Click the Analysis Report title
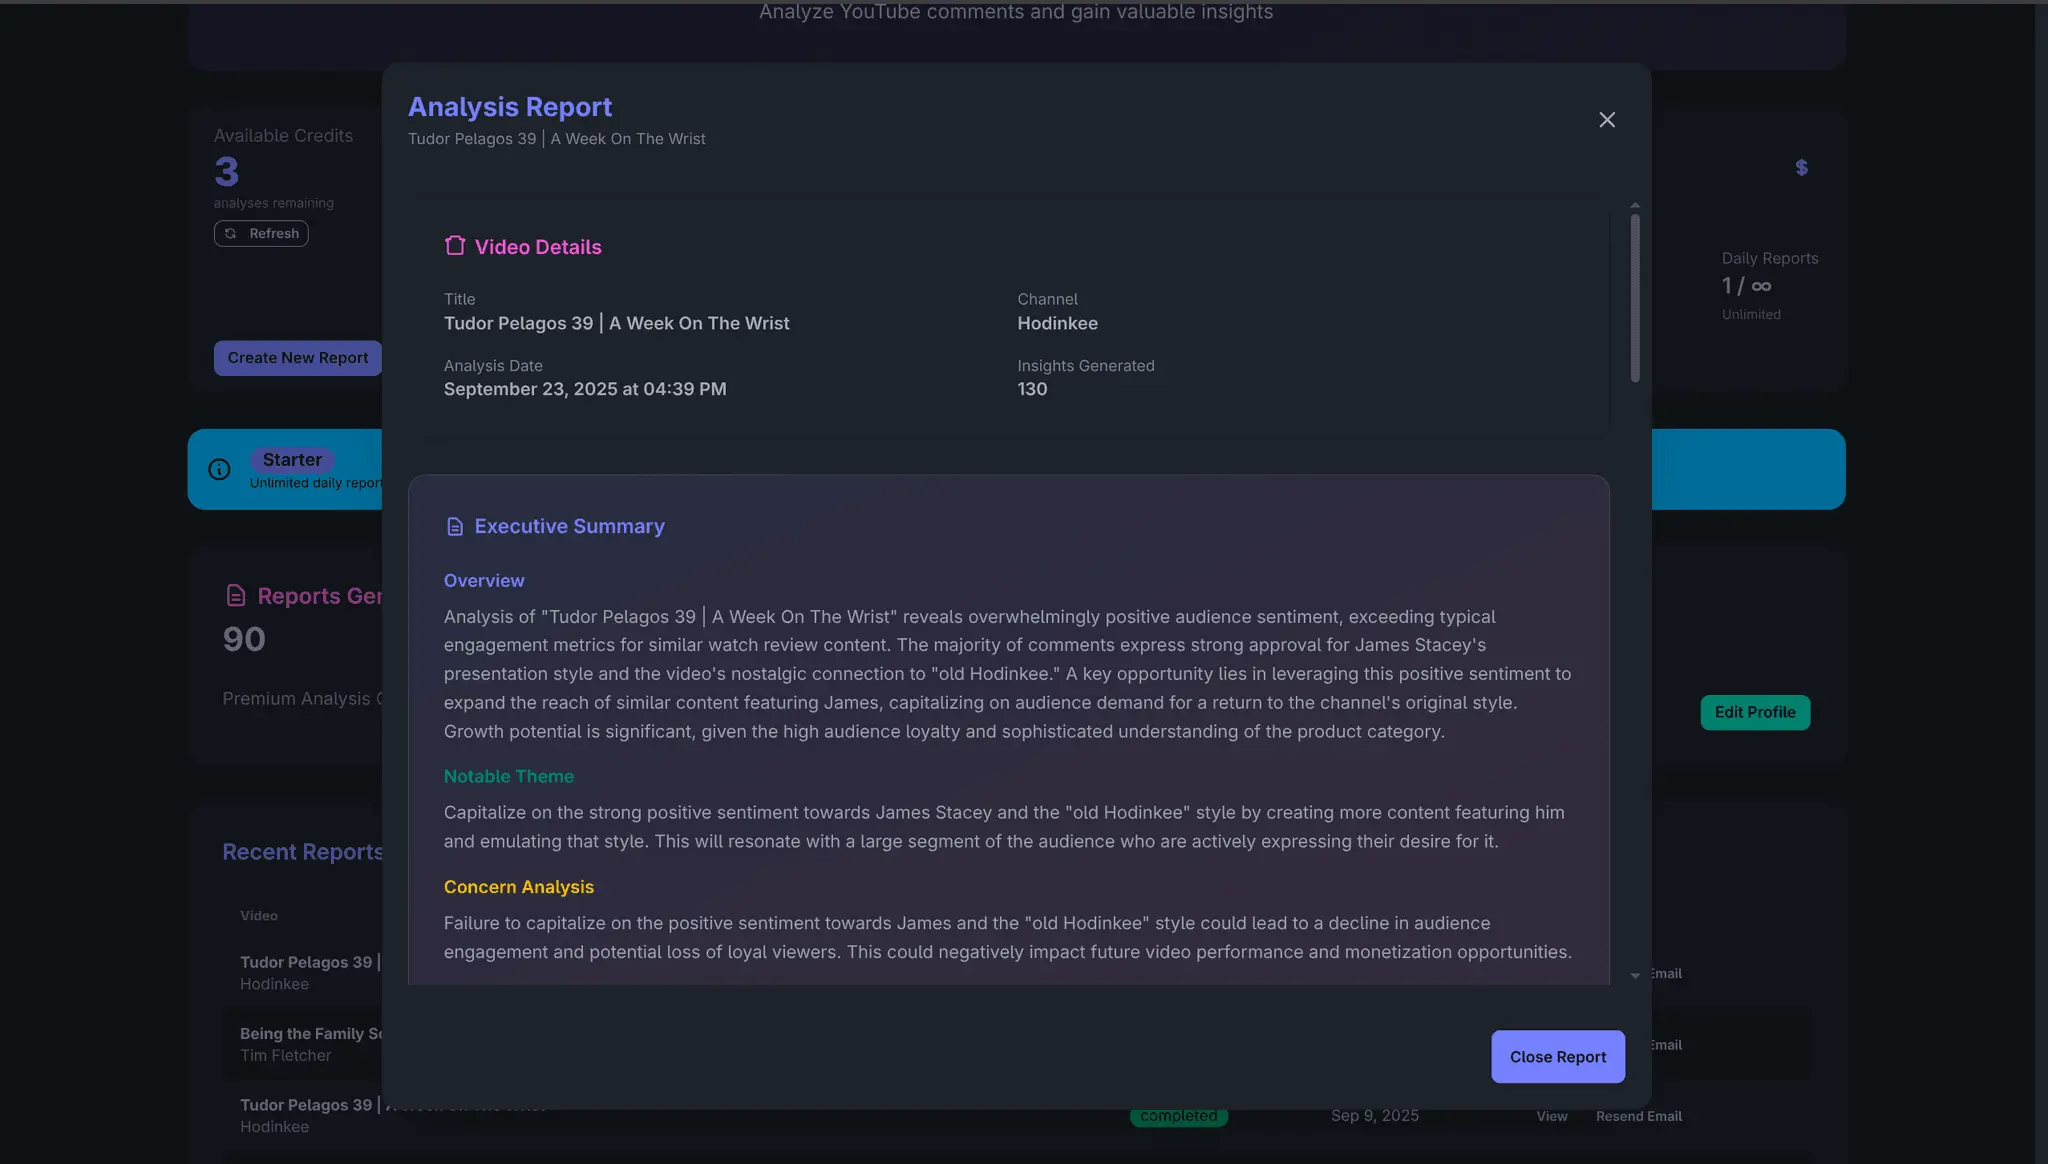The height and width of the screenshot is (1164, 2048). tap(510, 107)
